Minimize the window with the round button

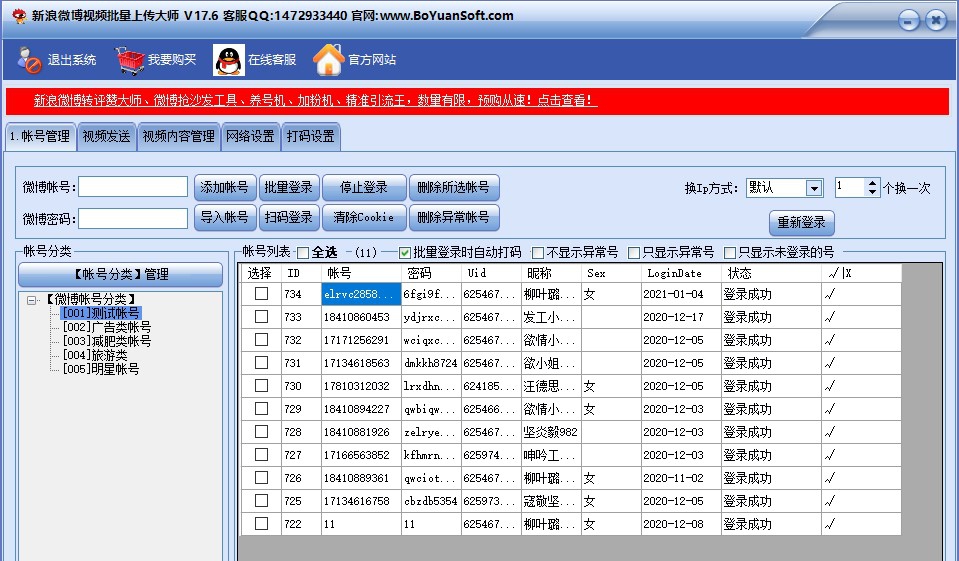coord(909,21)
